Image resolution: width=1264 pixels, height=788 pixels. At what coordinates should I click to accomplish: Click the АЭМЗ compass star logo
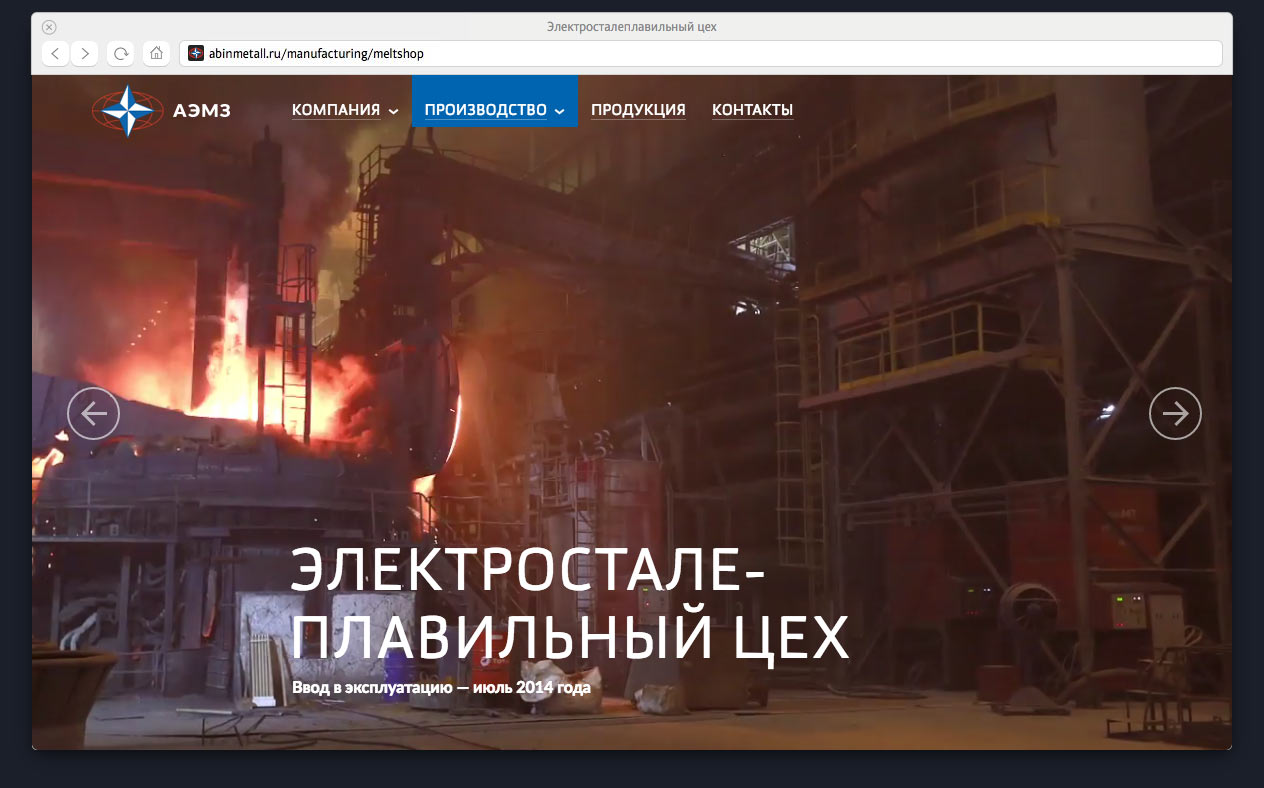[127, 110]
